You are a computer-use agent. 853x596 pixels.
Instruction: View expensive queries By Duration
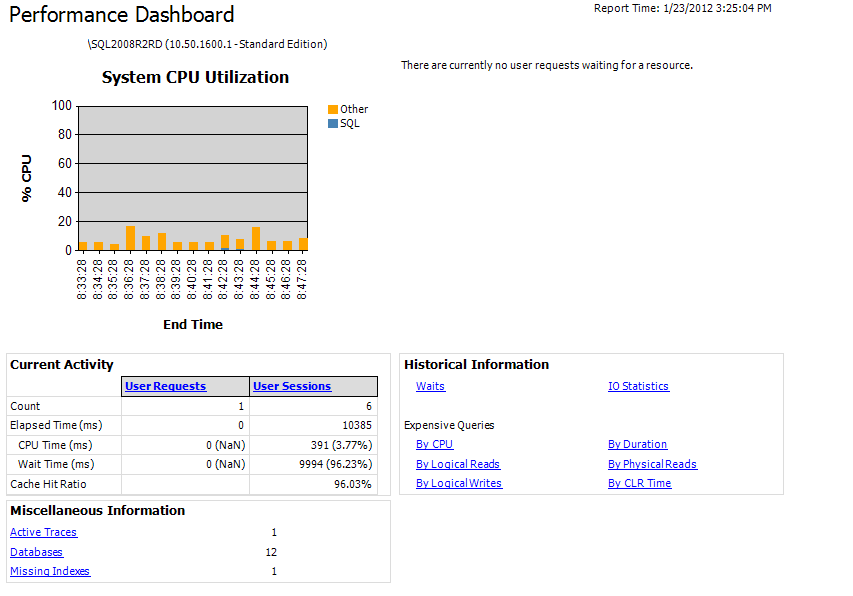(x=637, y=444)
